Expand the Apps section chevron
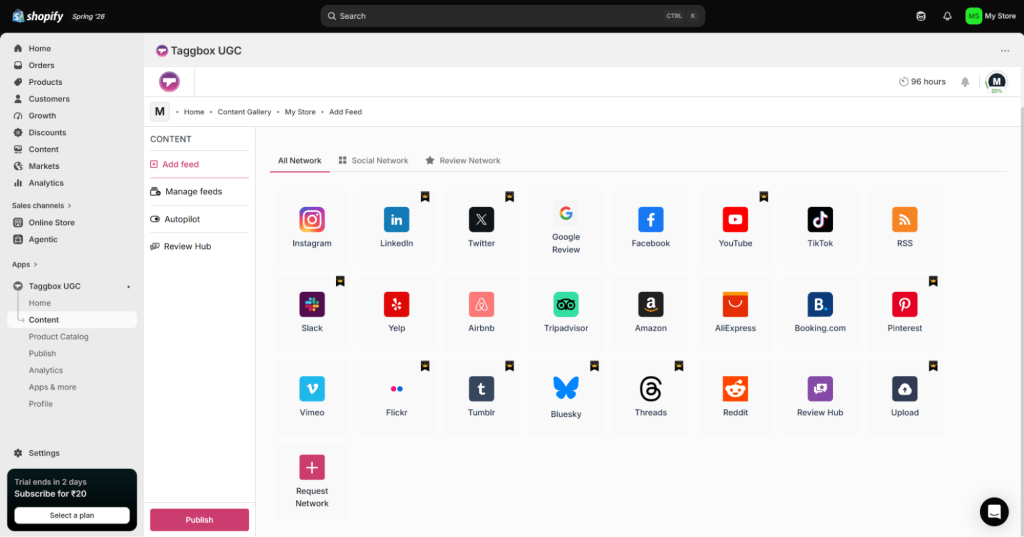Image resolution: width=1024 pixels, height=537 pixels. [35, 265]
